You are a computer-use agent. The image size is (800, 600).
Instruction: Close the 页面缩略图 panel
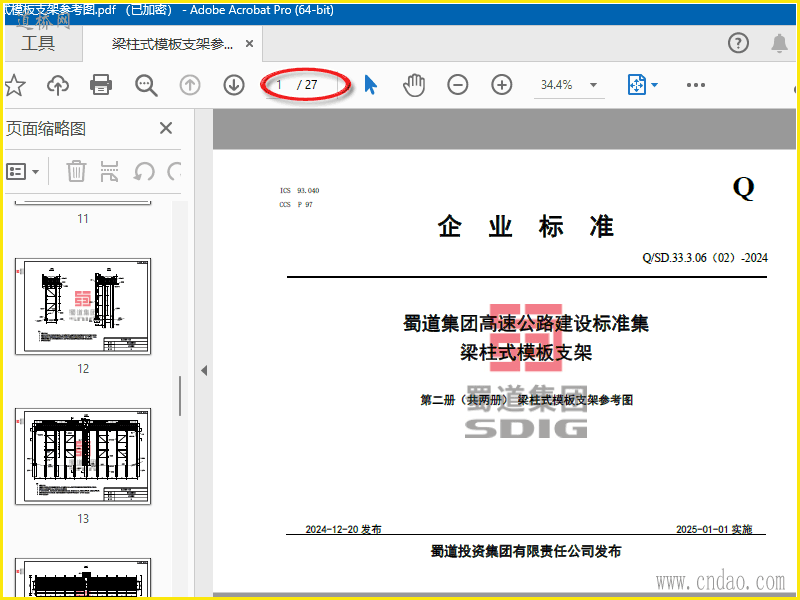click(x=166, y=128)
